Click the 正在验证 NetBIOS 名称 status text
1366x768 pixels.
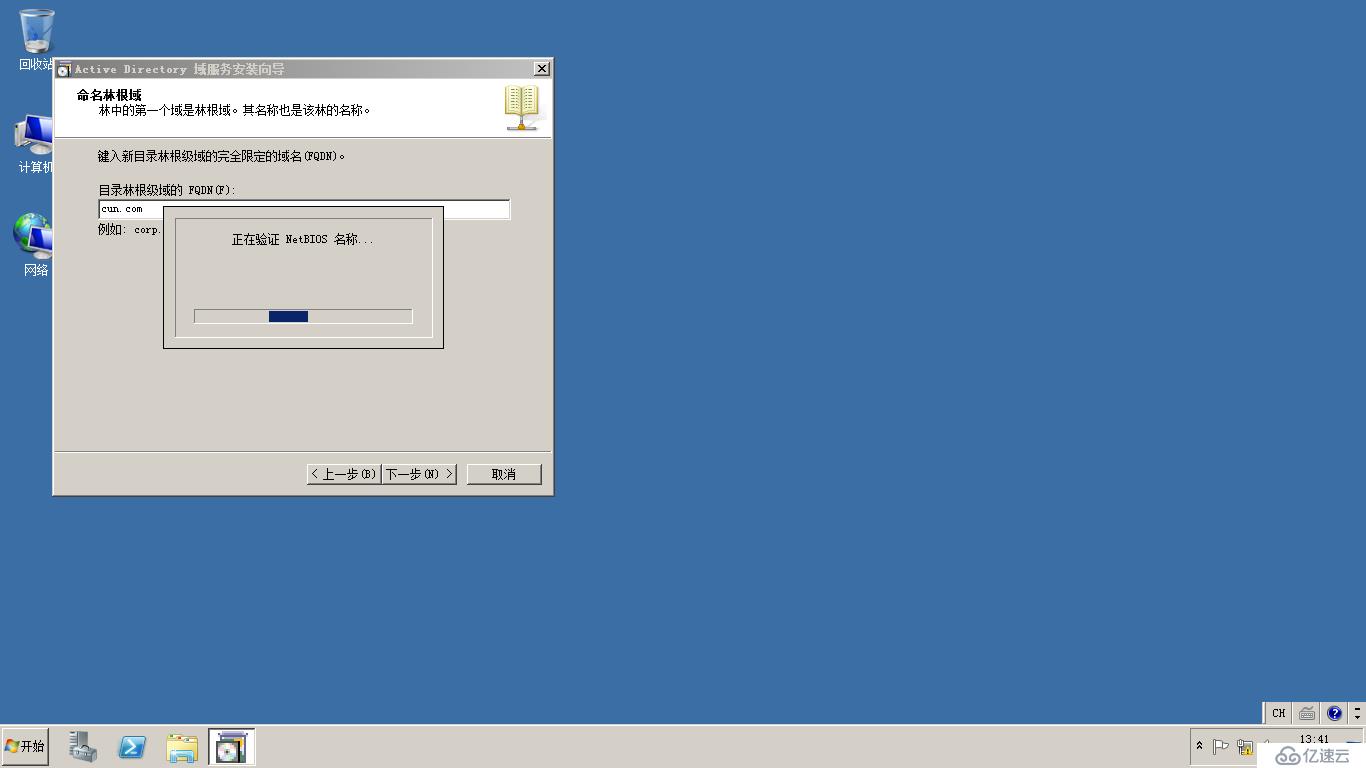[x=303, y=240]
